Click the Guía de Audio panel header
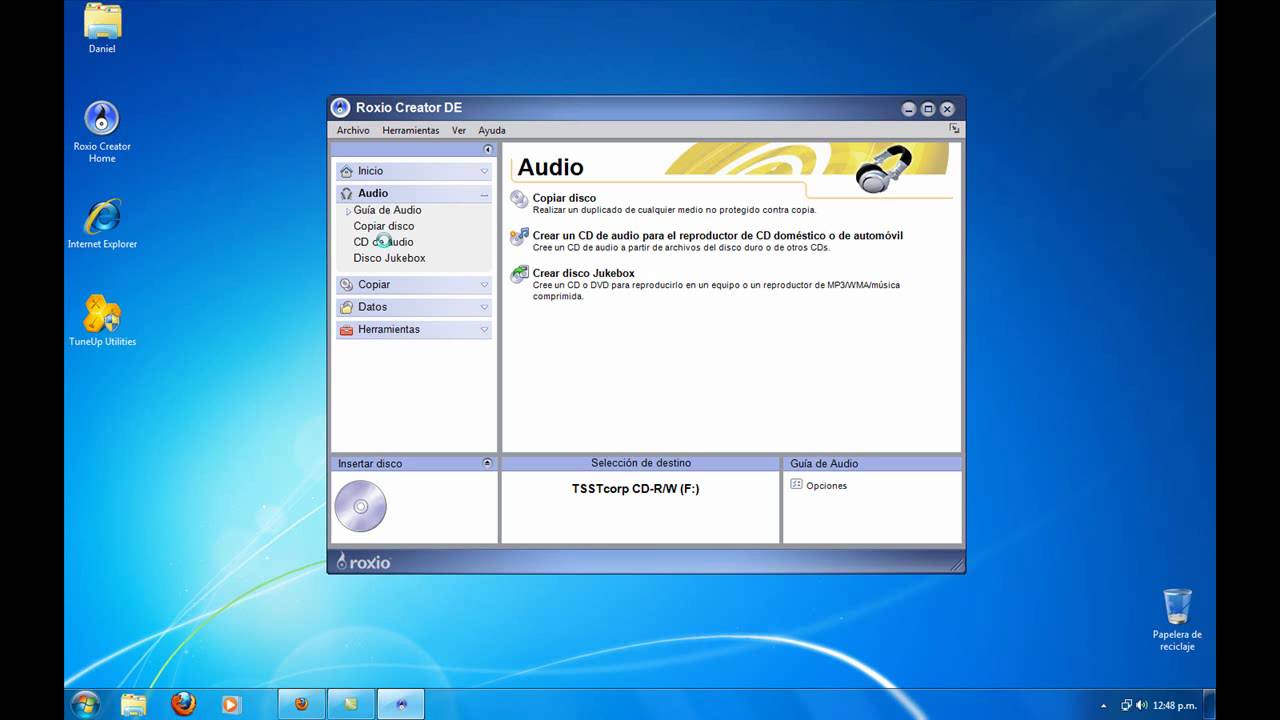Viewport: 1280px width, 720px height. click(x=872, y=464)
